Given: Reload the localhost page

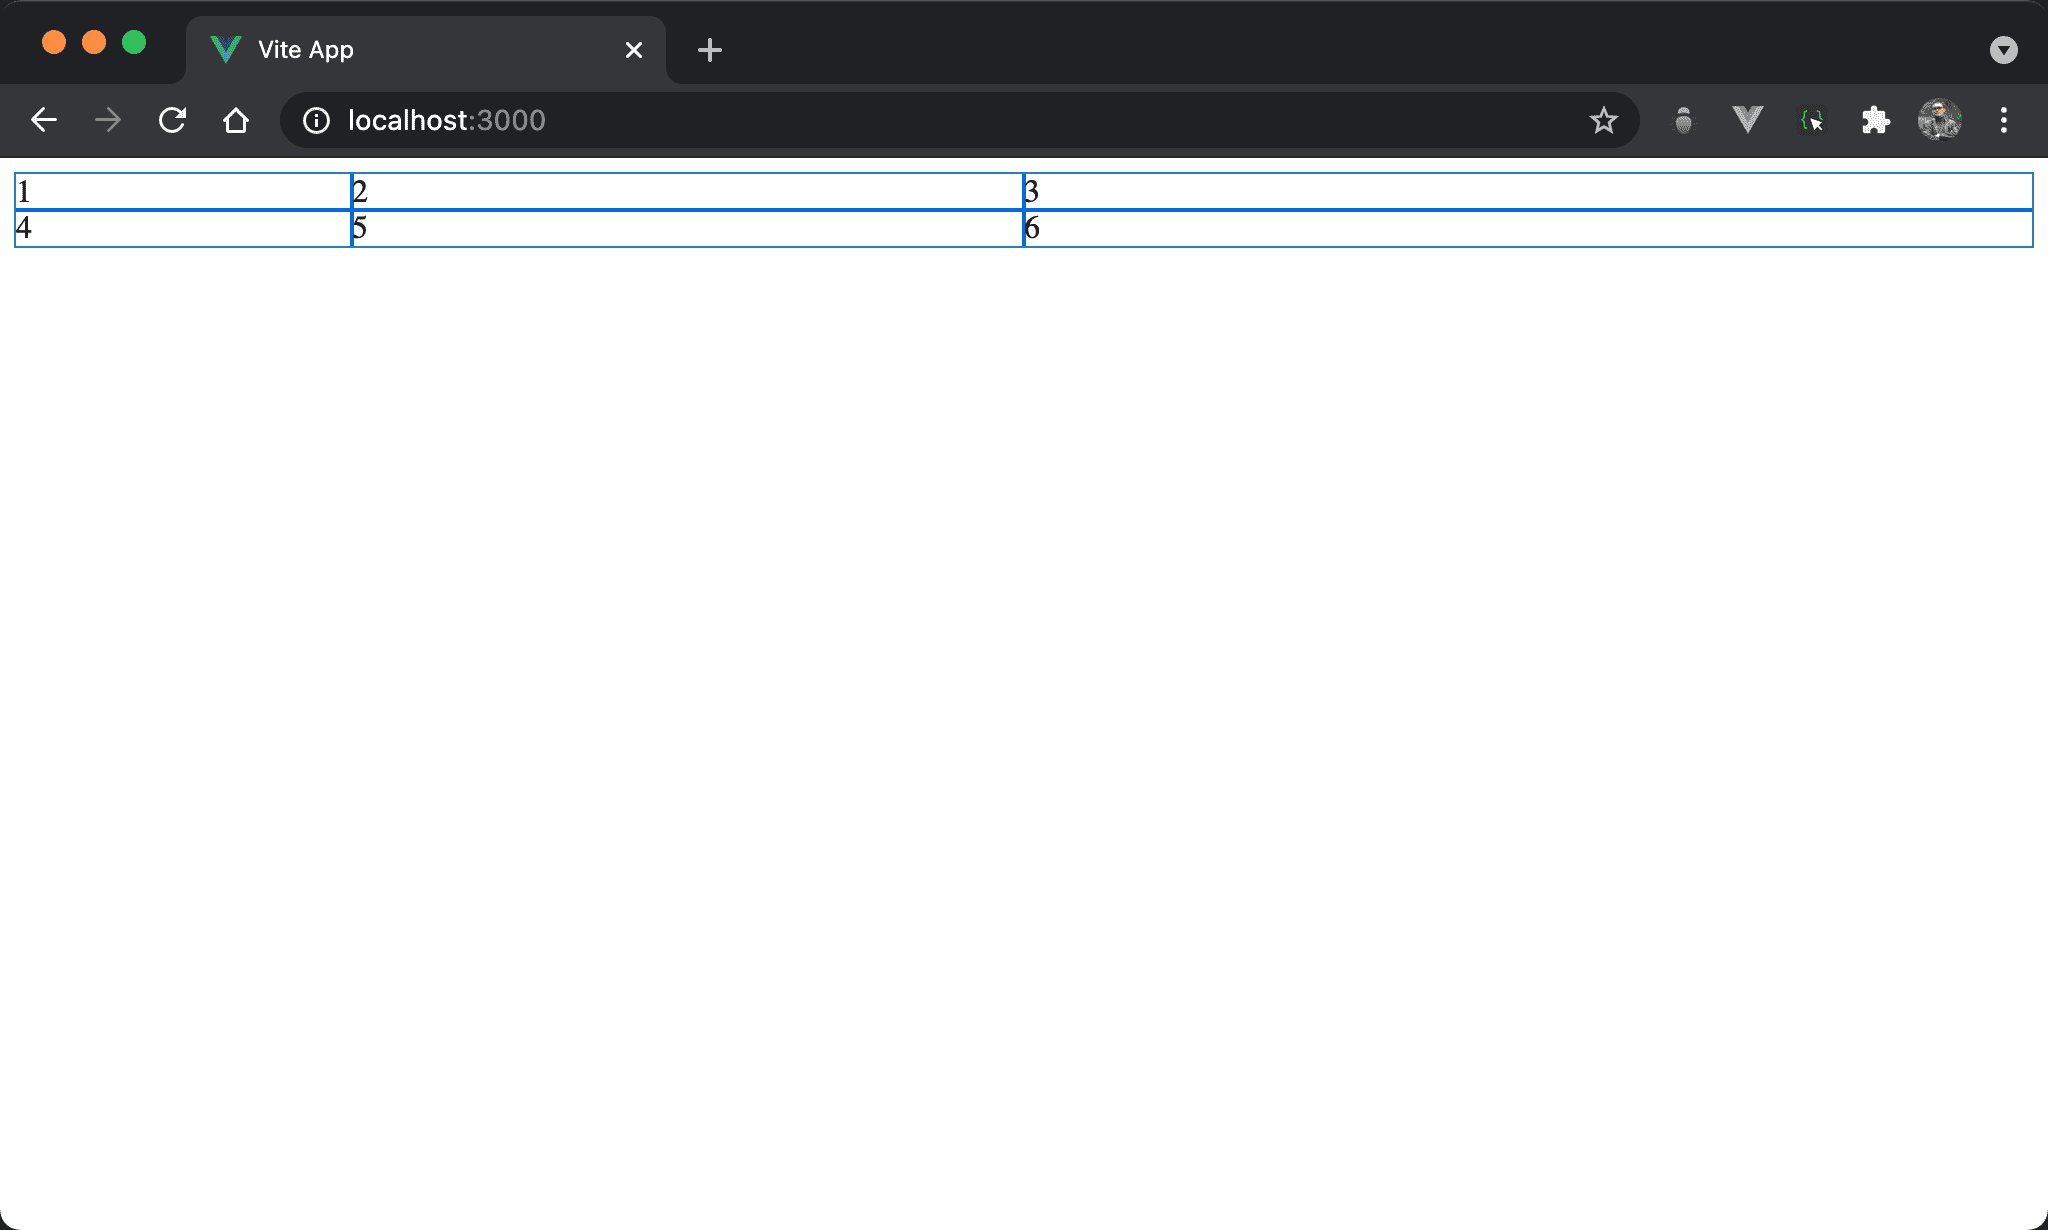Looking at the screenshot, I should click(172, 121).
